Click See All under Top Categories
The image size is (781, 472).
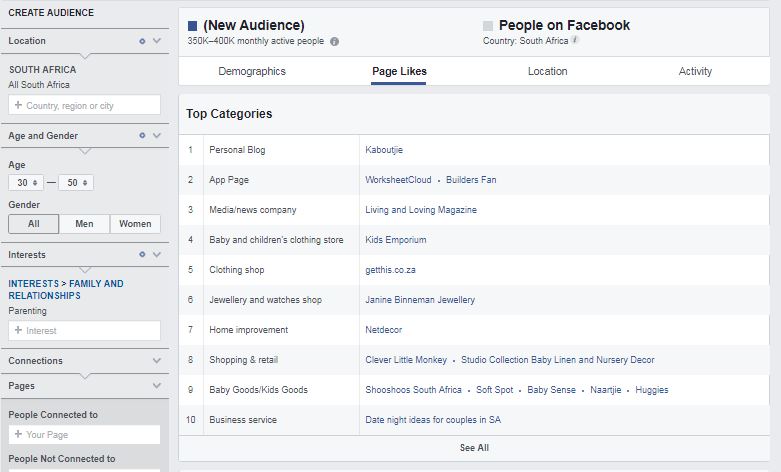coord(474,448)
